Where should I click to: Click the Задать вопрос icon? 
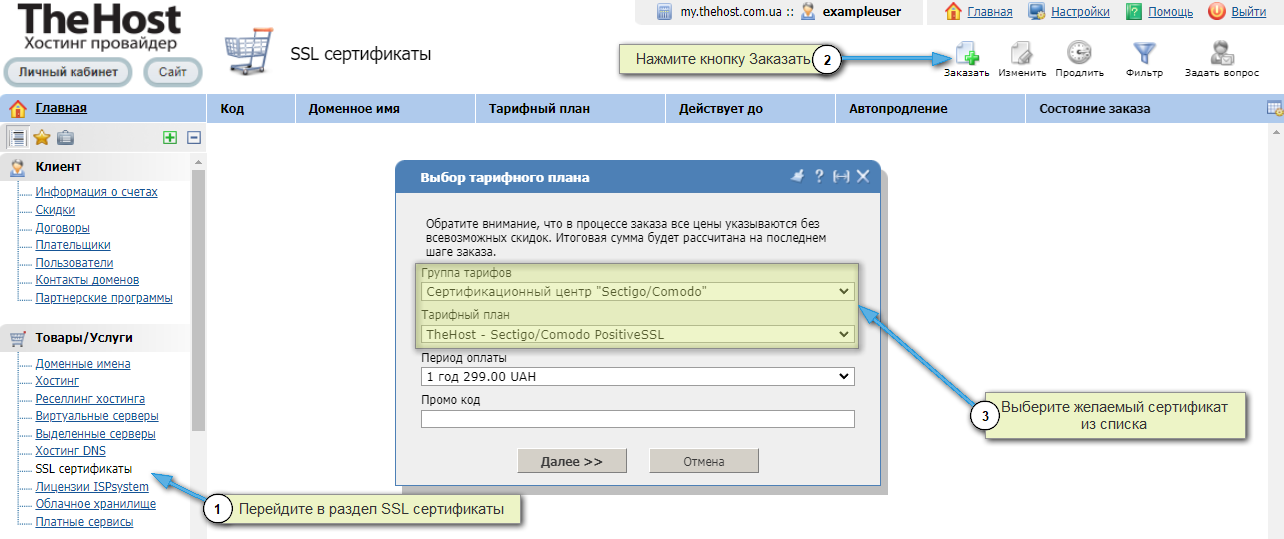point(1221,52)
